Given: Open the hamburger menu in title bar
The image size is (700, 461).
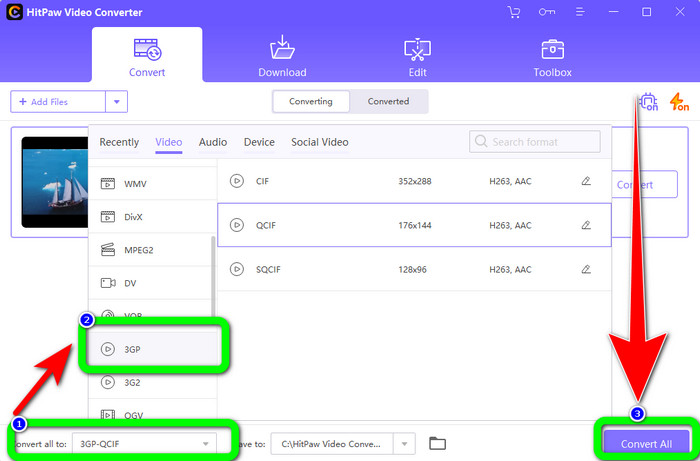Looking at the screenshot, I should 580,12.
